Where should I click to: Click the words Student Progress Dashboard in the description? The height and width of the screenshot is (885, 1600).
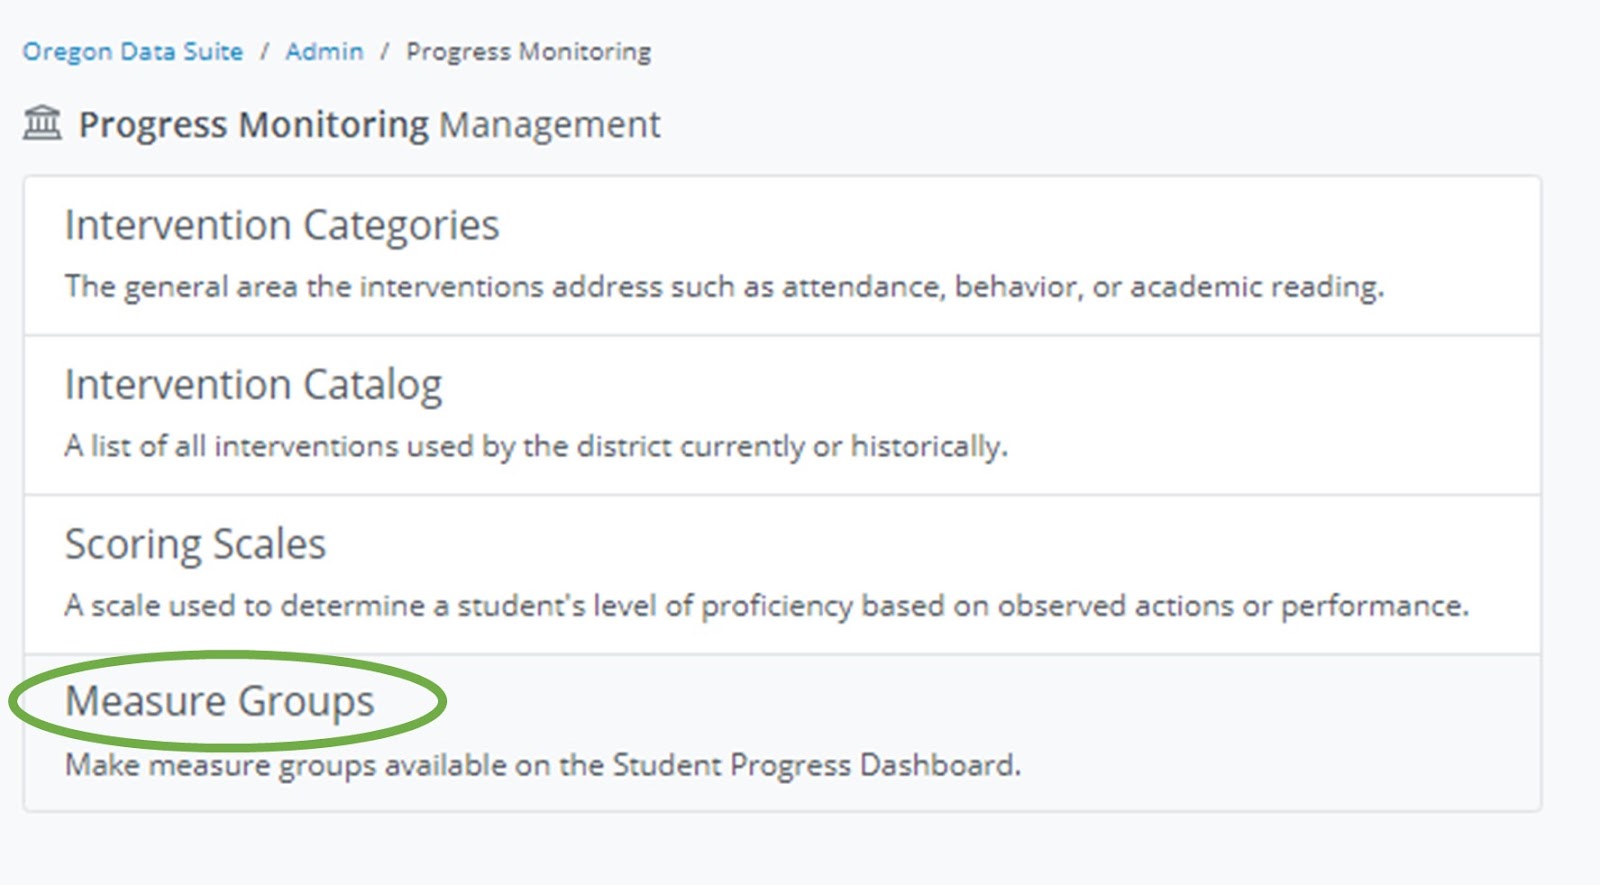click(815, 766)
